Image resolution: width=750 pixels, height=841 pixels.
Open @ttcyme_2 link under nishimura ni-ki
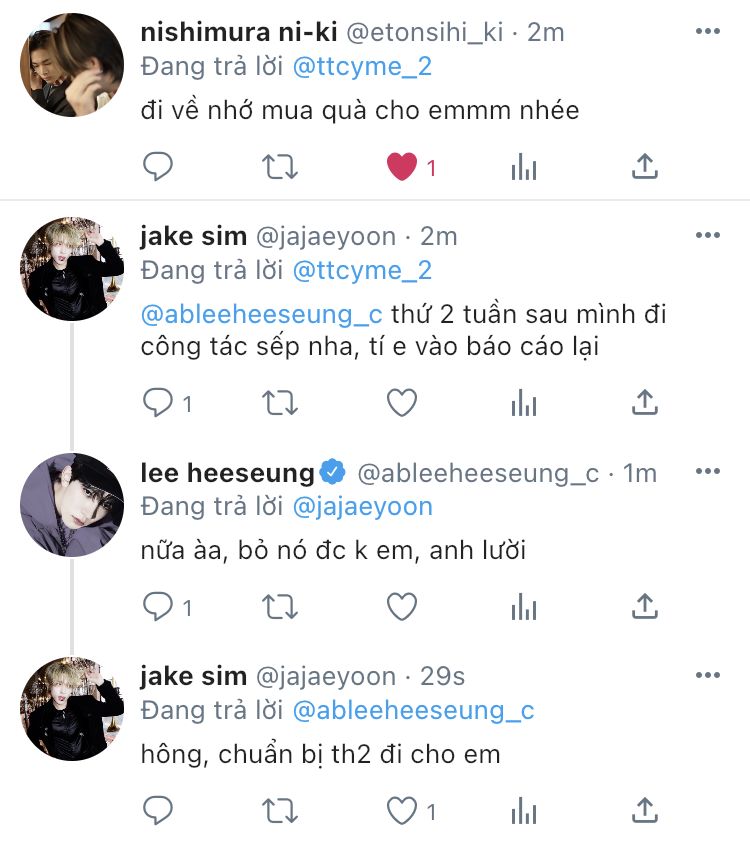click(x=362, y=67)
